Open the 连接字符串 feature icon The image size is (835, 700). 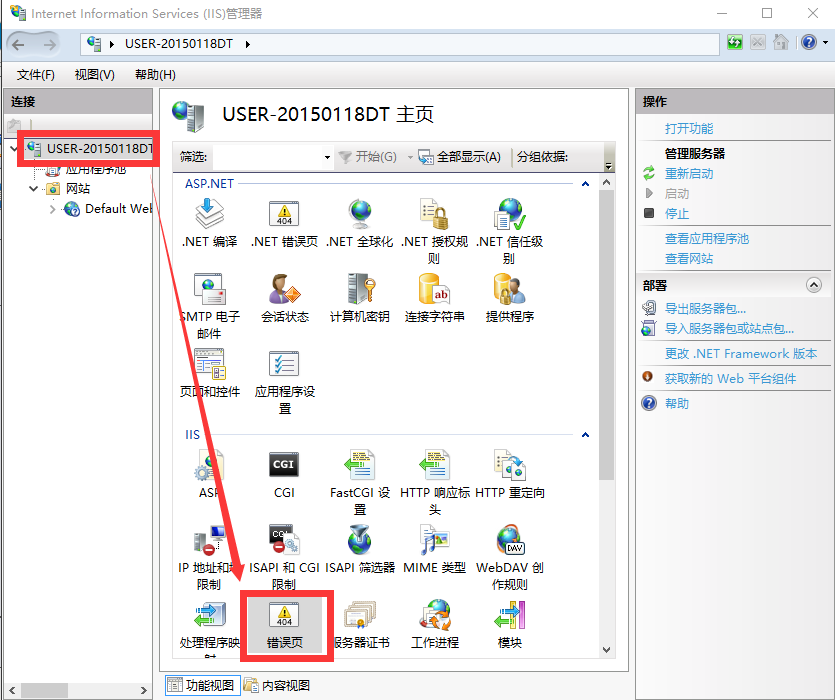click(x=434, y=290)
